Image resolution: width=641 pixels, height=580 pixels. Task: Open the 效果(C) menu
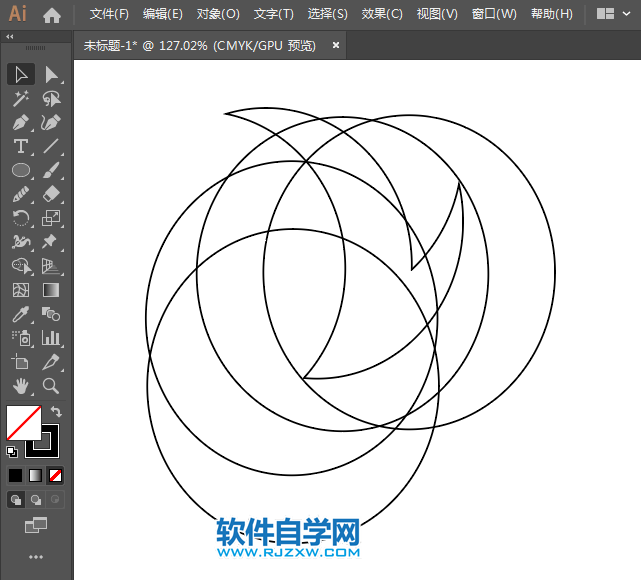pyautogui.click(x=382, y=14)
